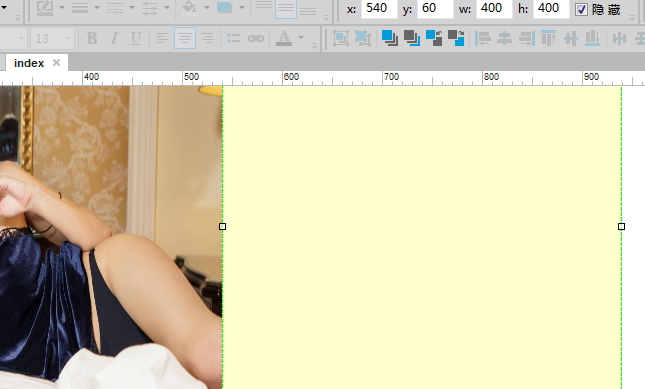Click the Send Backward icon

[x=456, y=38]
